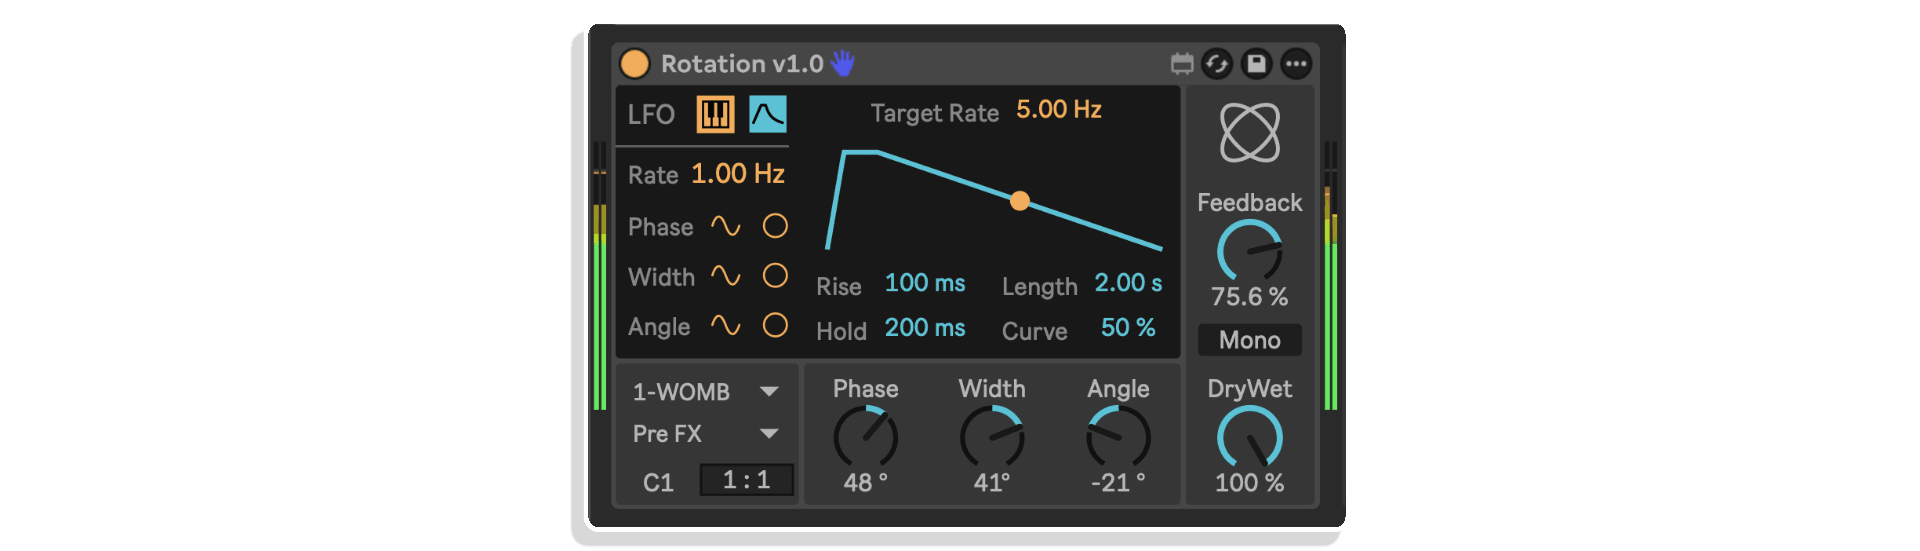Click the Mono button
The image size is (1920, 551).
1249,340
